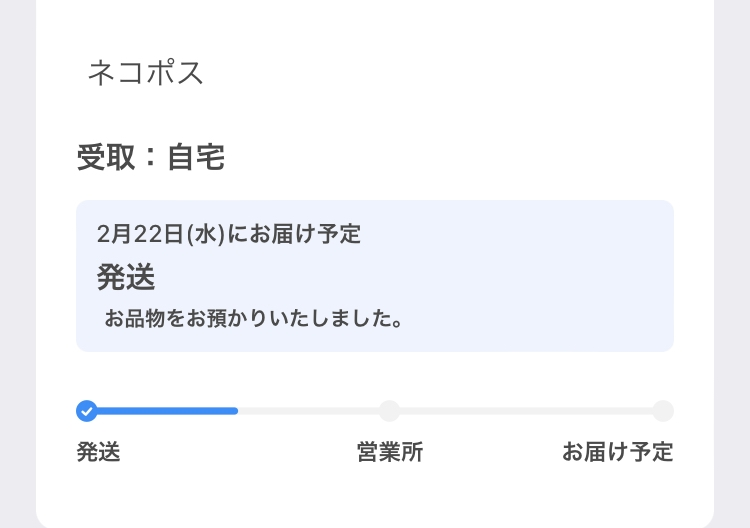Screen dimensions: 750x528
Task: Click the 受取：自宅 heading
Action: [151, 157]
